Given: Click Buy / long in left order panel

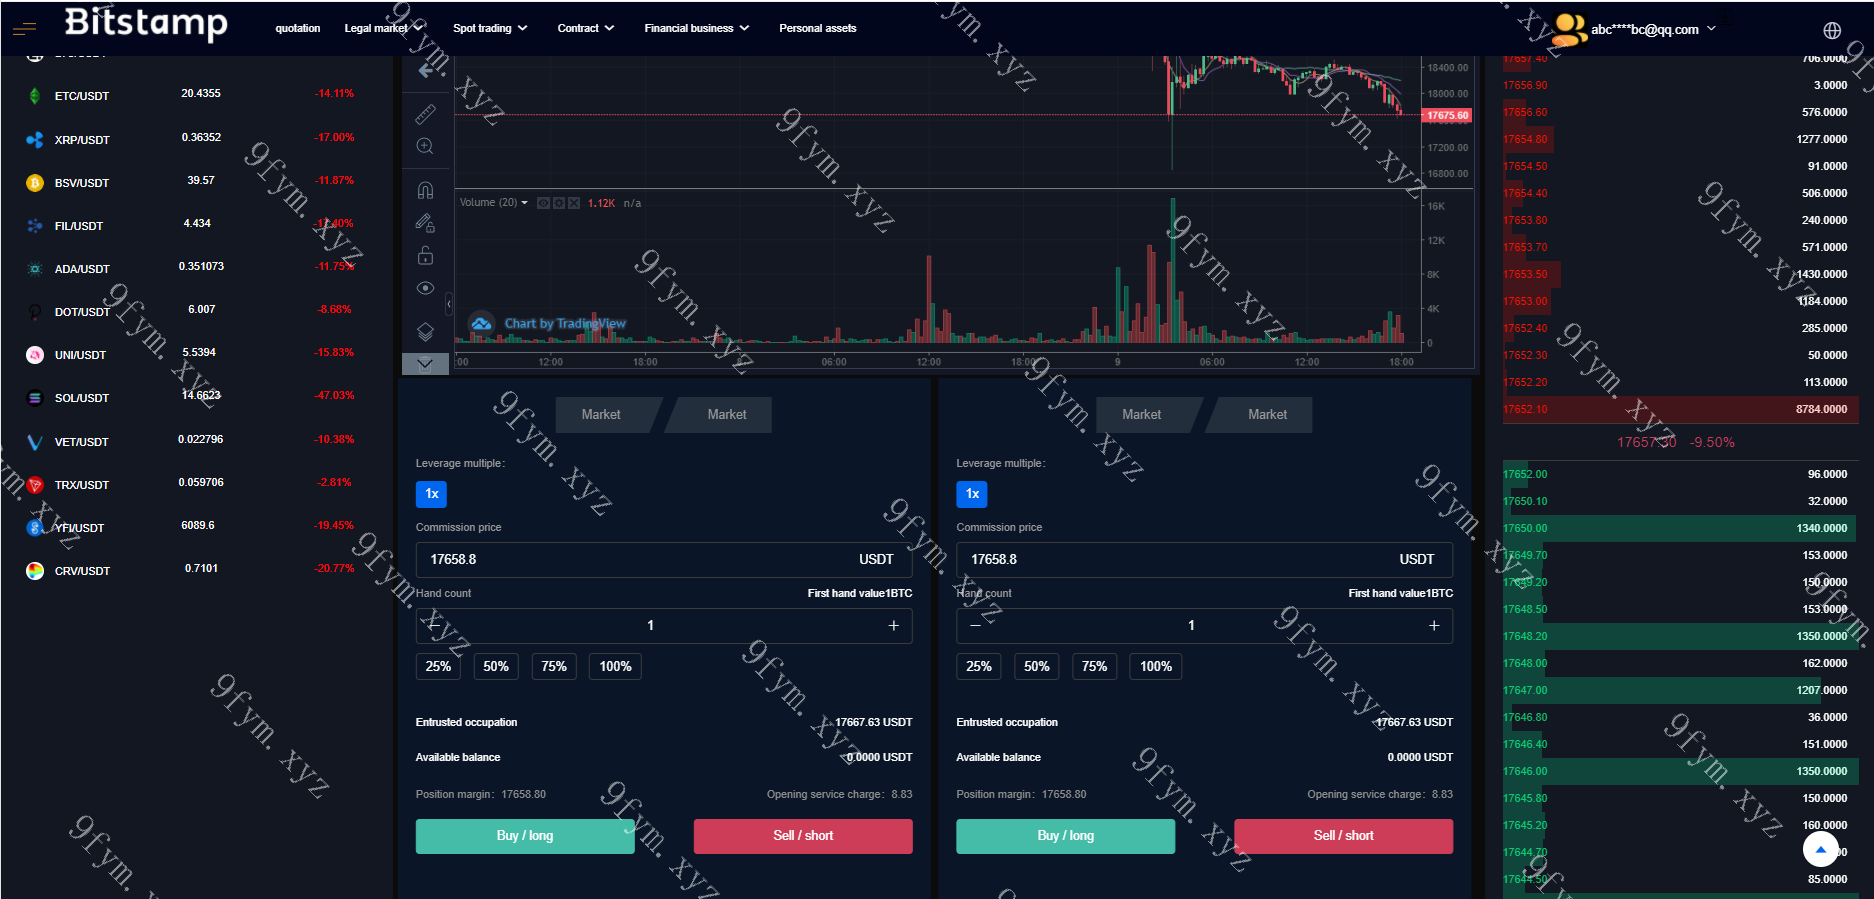Looking at the screenshot, I should [x=525, y=836].
